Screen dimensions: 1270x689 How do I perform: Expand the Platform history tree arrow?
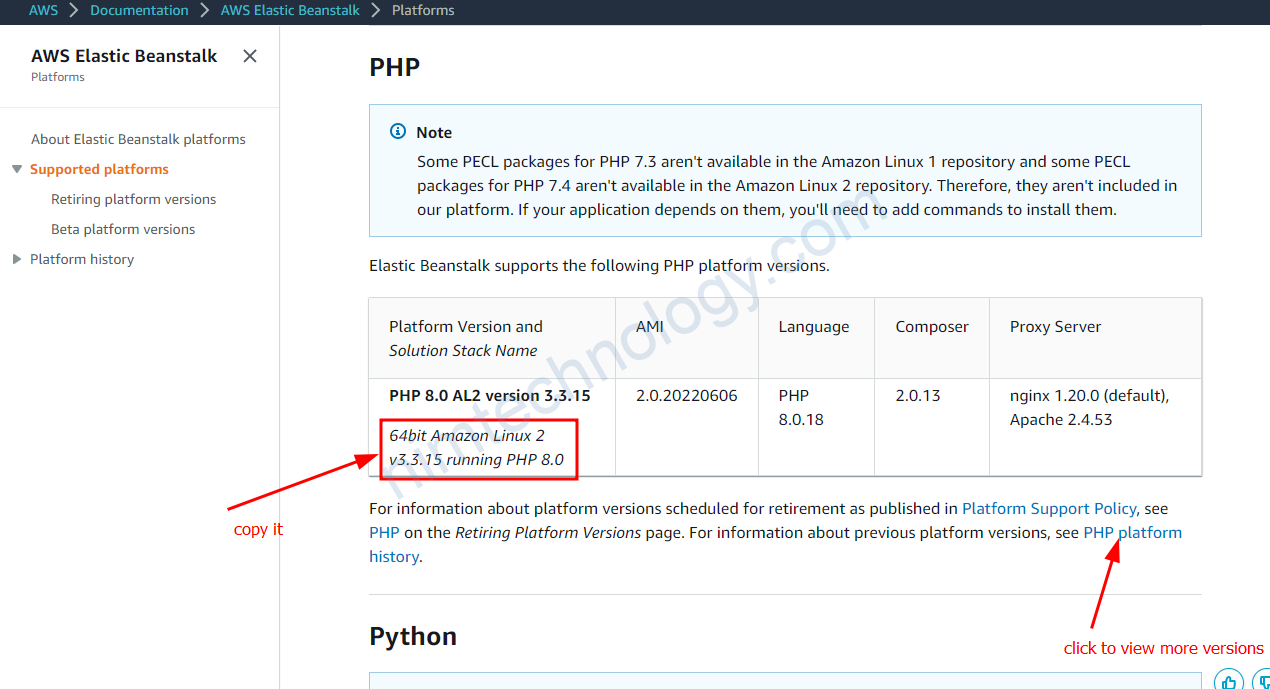point(17,259)
